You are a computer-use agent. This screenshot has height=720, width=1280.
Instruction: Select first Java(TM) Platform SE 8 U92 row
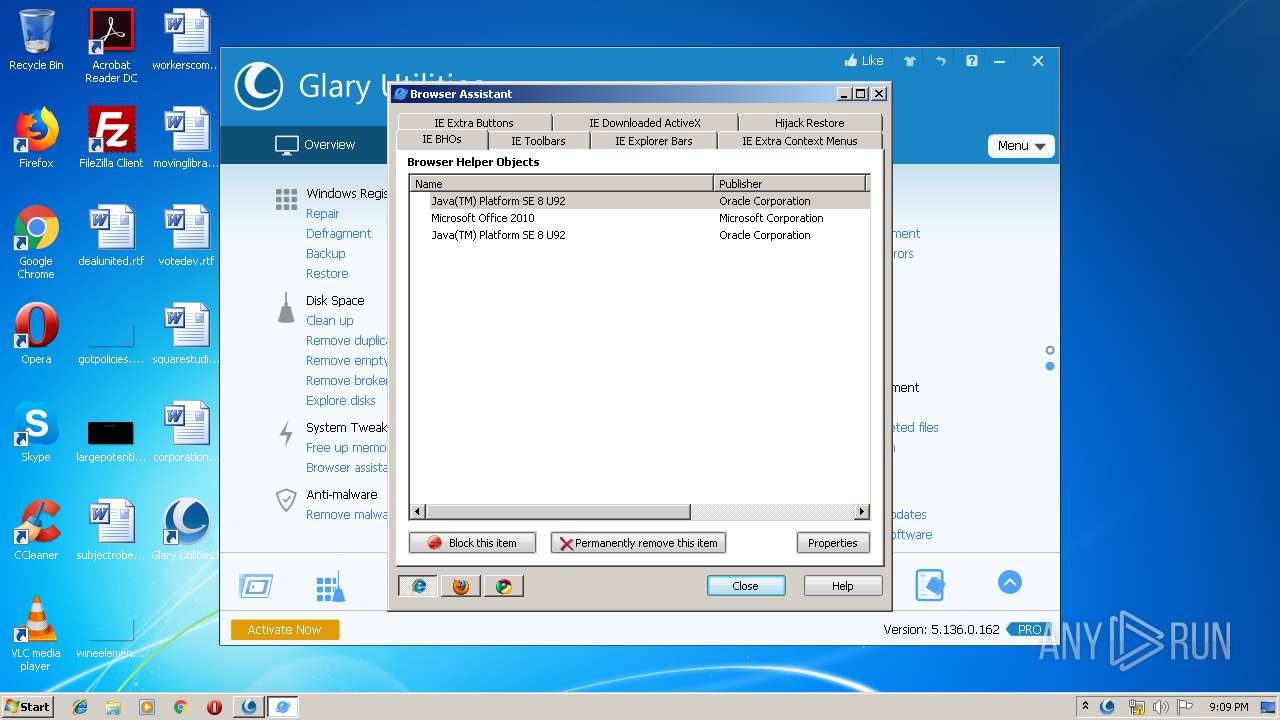640,201
